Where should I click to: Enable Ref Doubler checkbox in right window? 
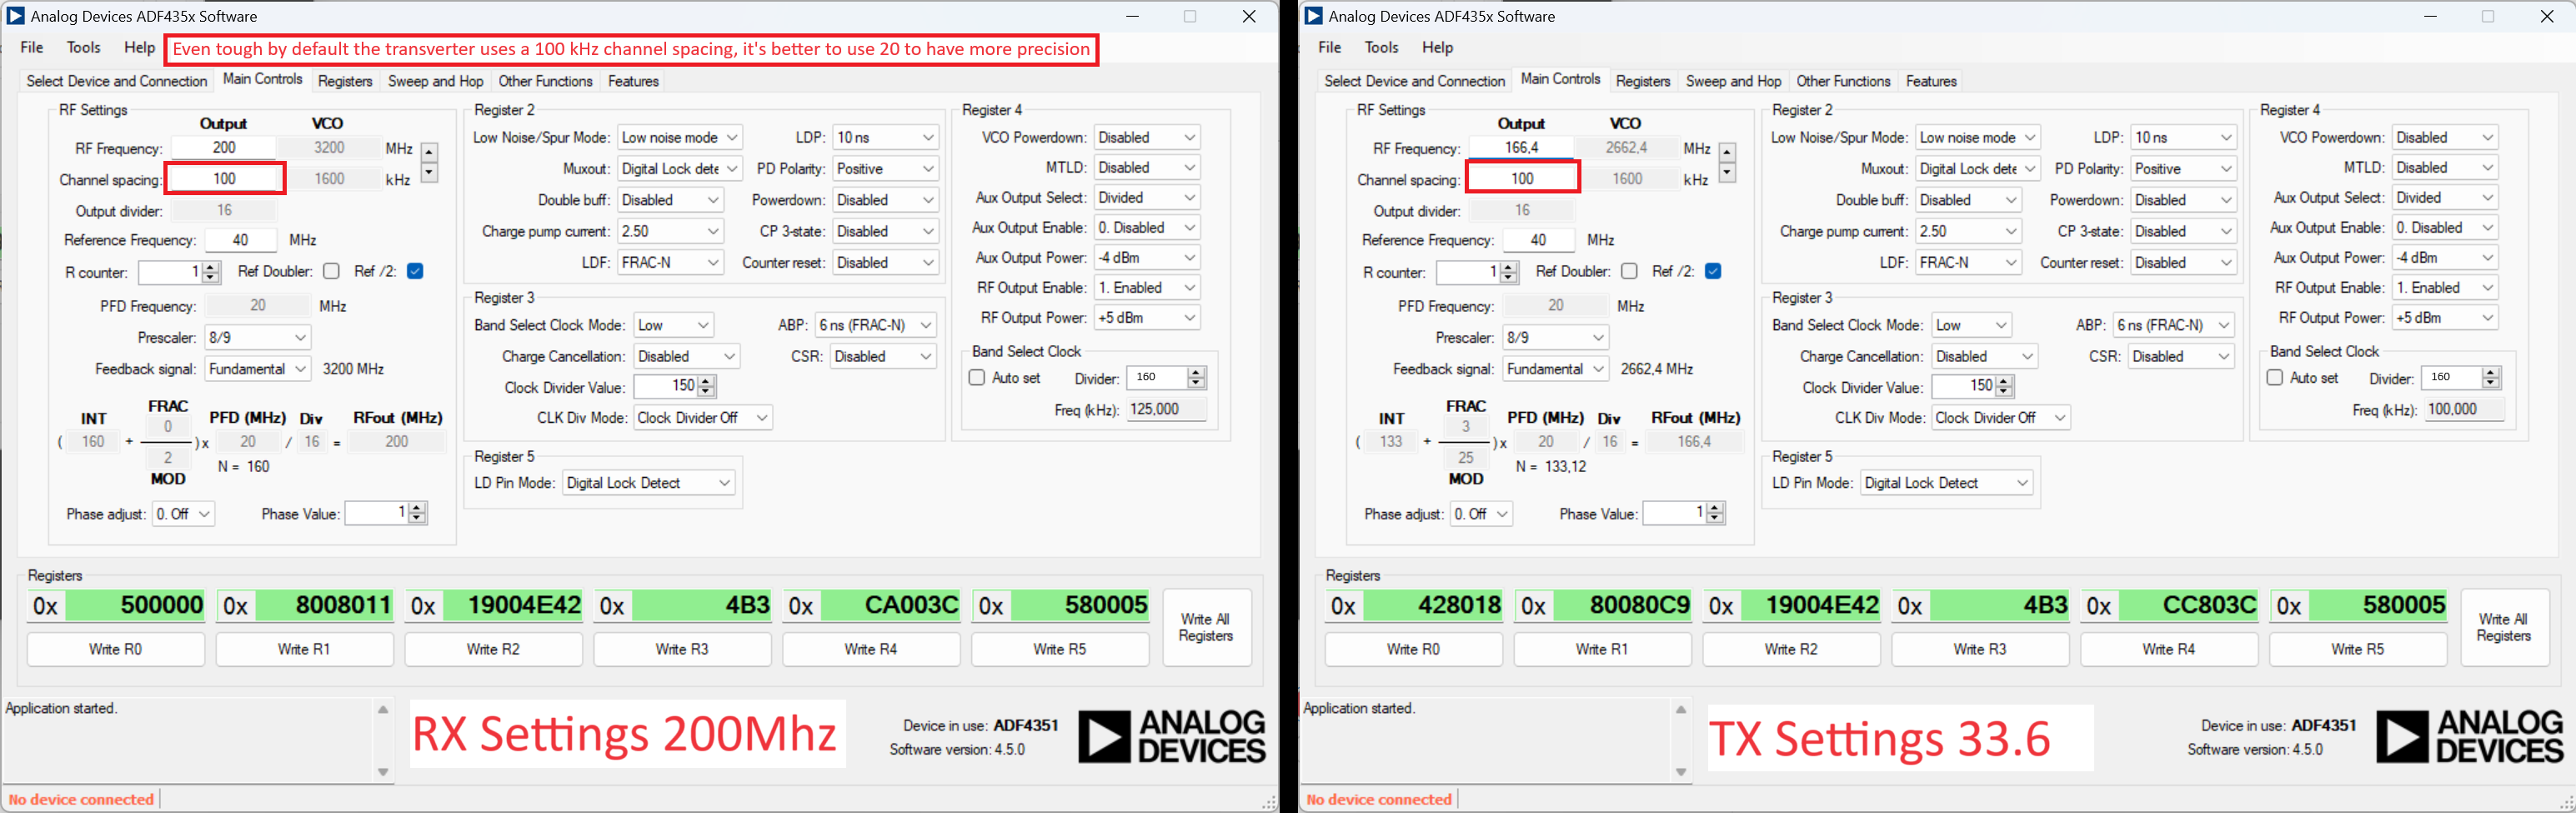1629,271
